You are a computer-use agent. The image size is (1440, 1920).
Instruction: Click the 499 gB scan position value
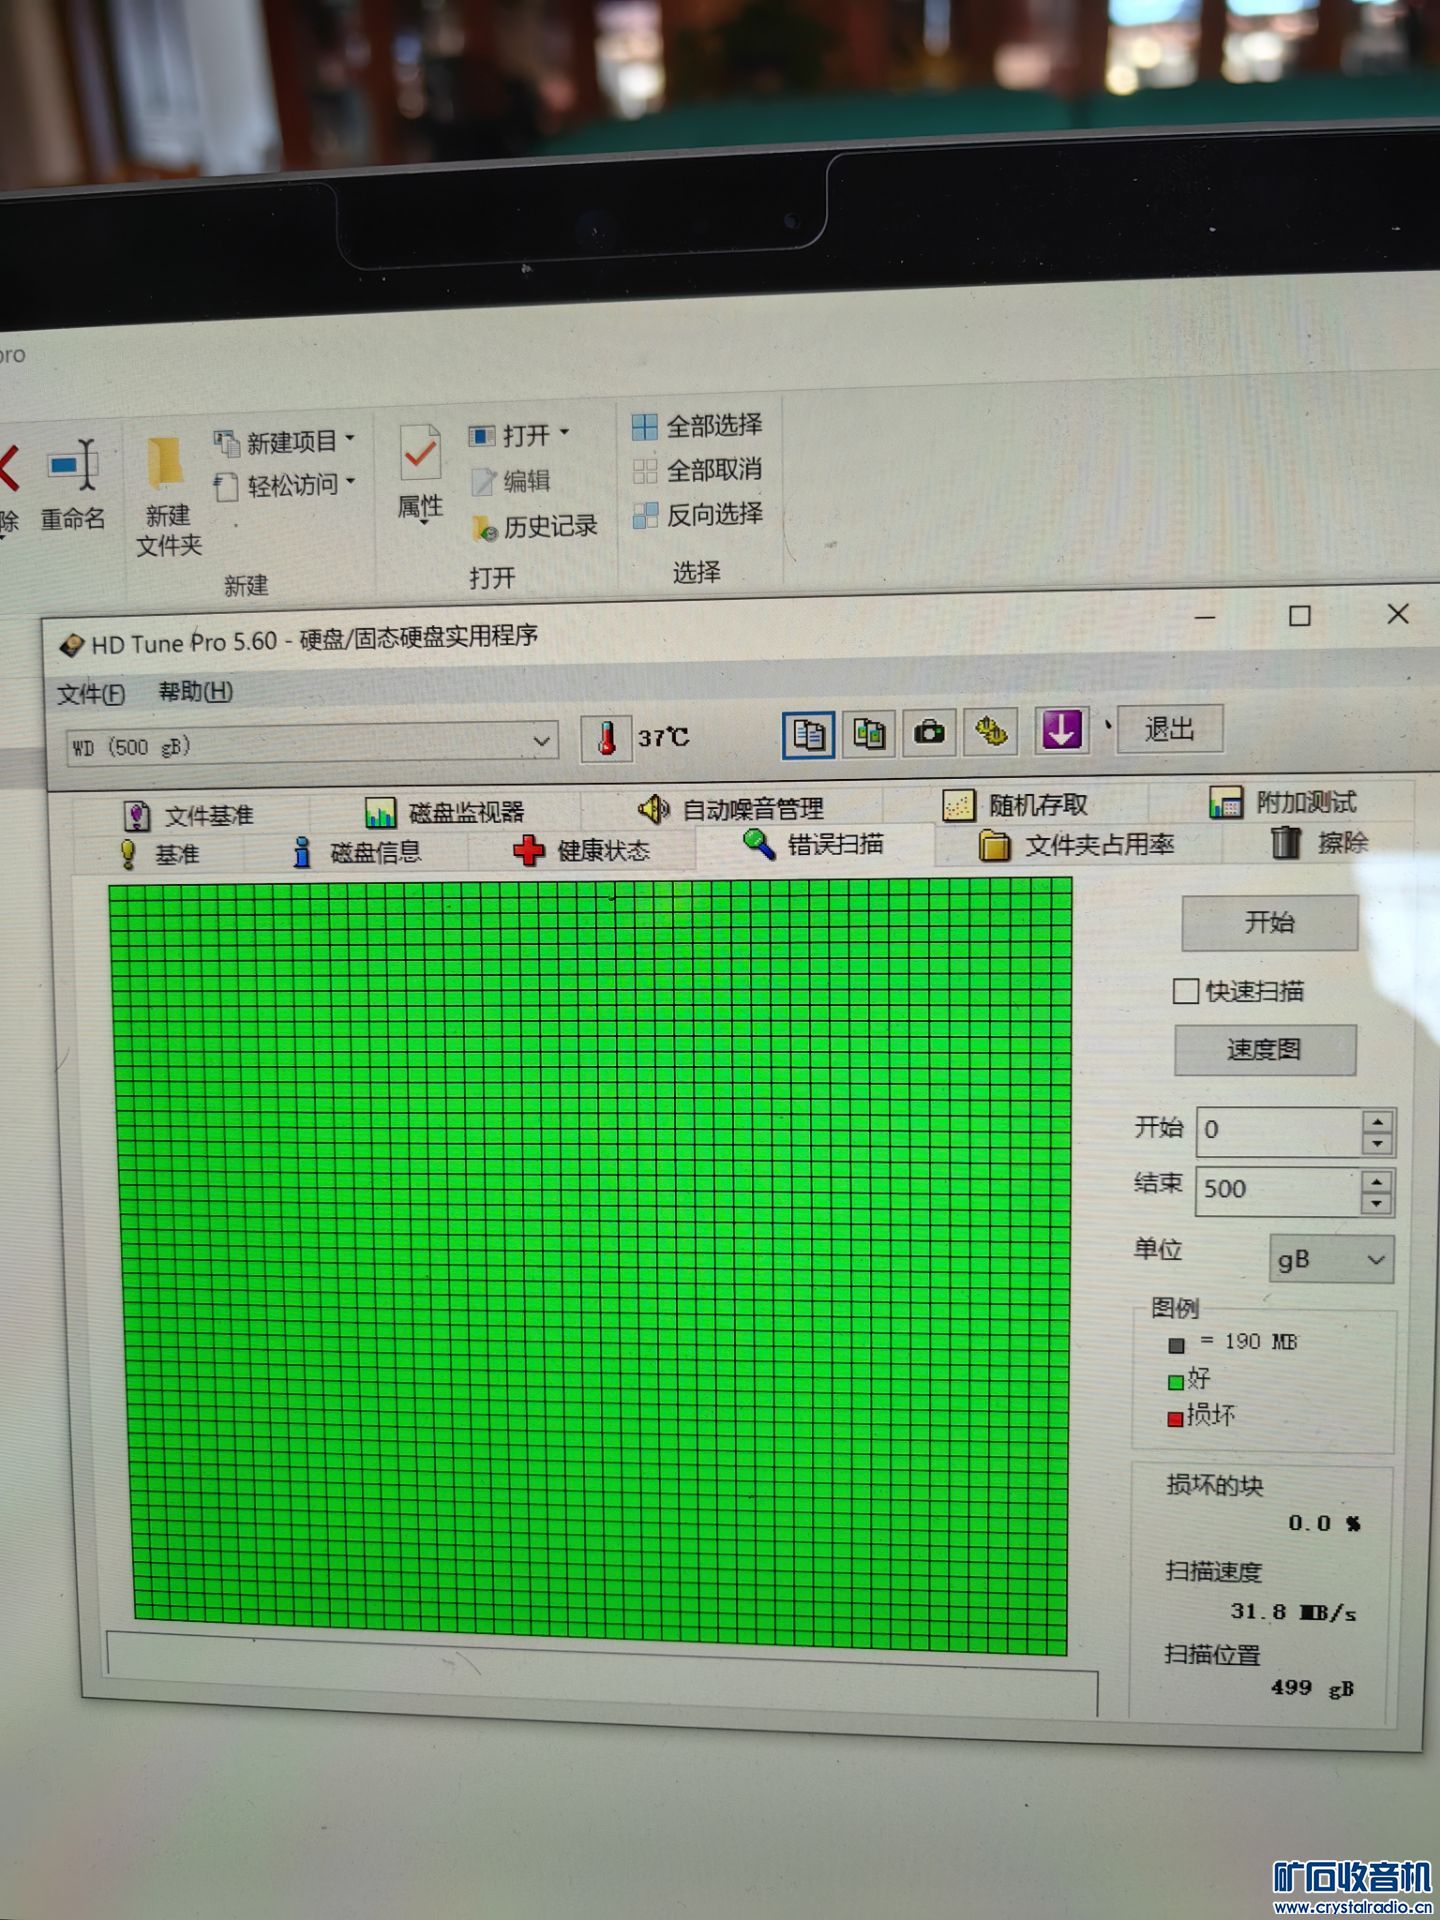1312,1688
